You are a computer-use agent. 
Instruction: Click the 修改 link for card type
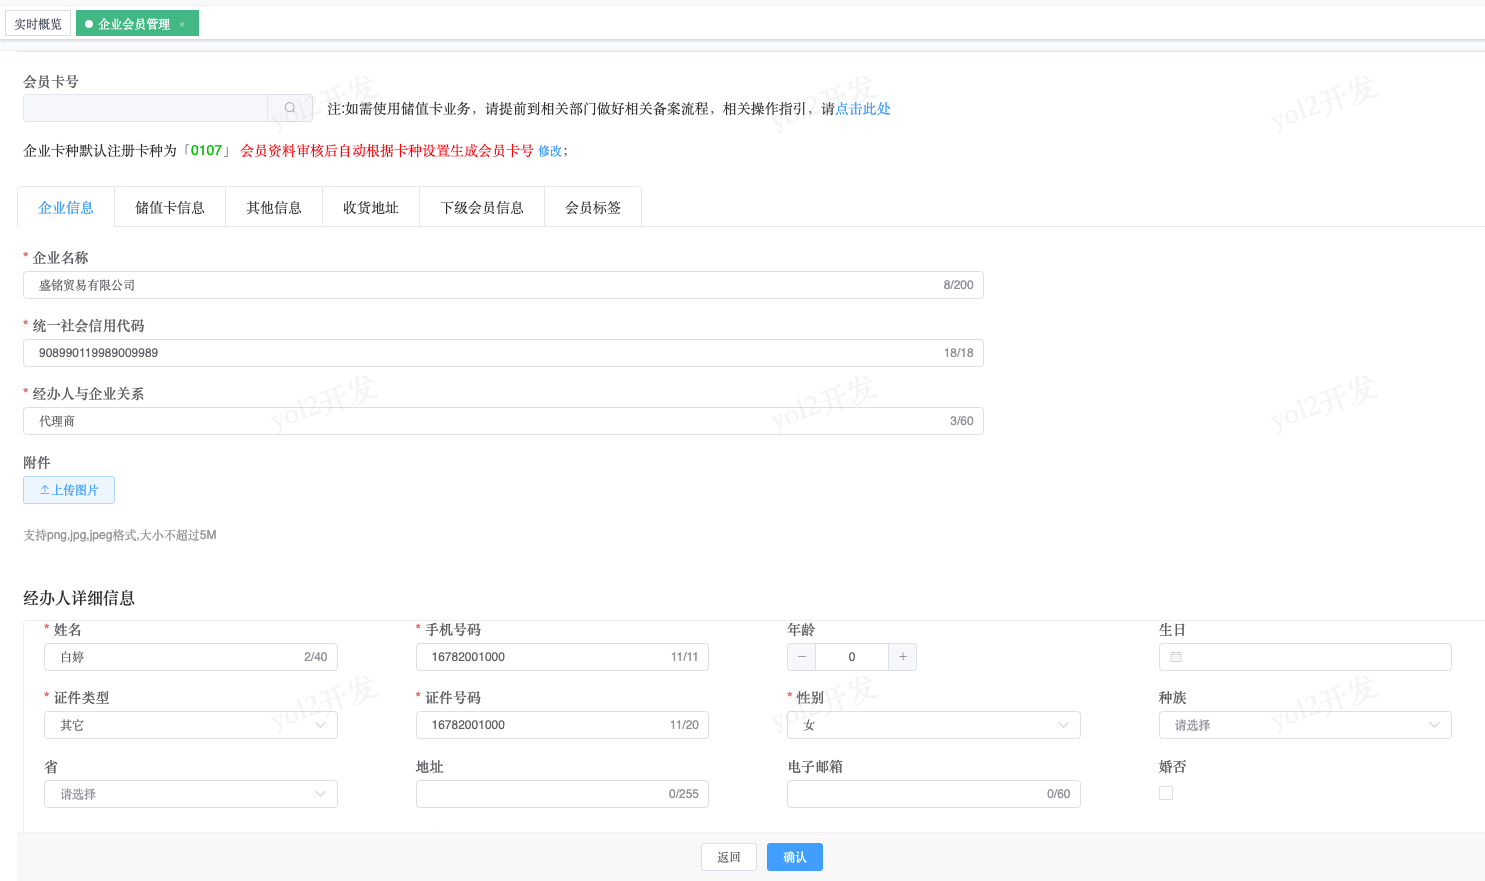550,151
